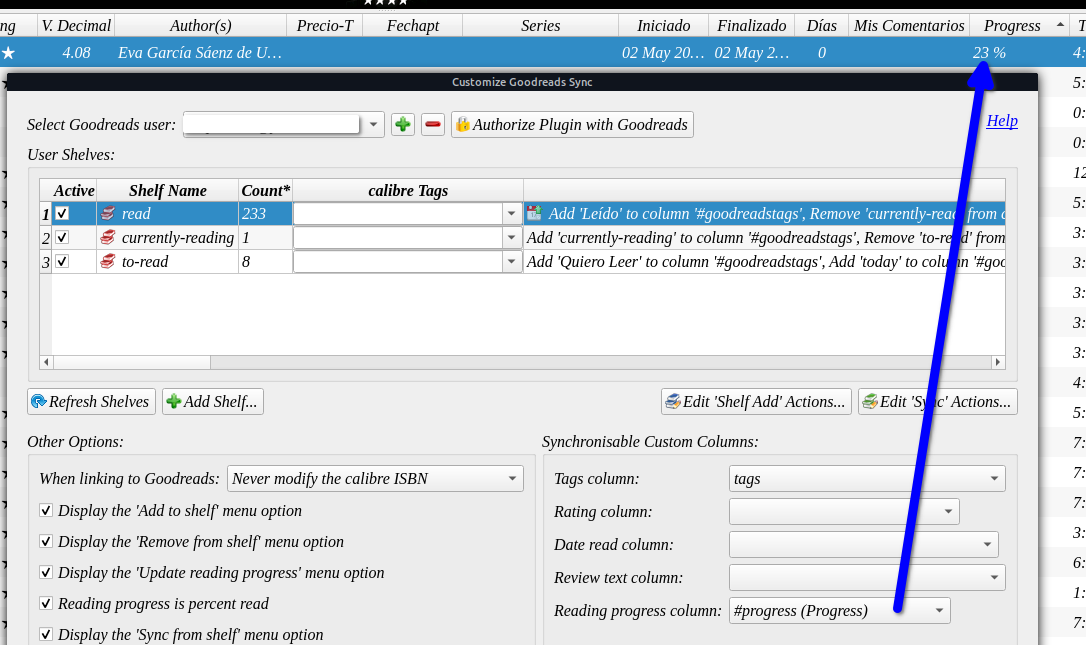Select the currently-reading shelf name
This screenshot has height=645, width=1086.
(178, 238)
